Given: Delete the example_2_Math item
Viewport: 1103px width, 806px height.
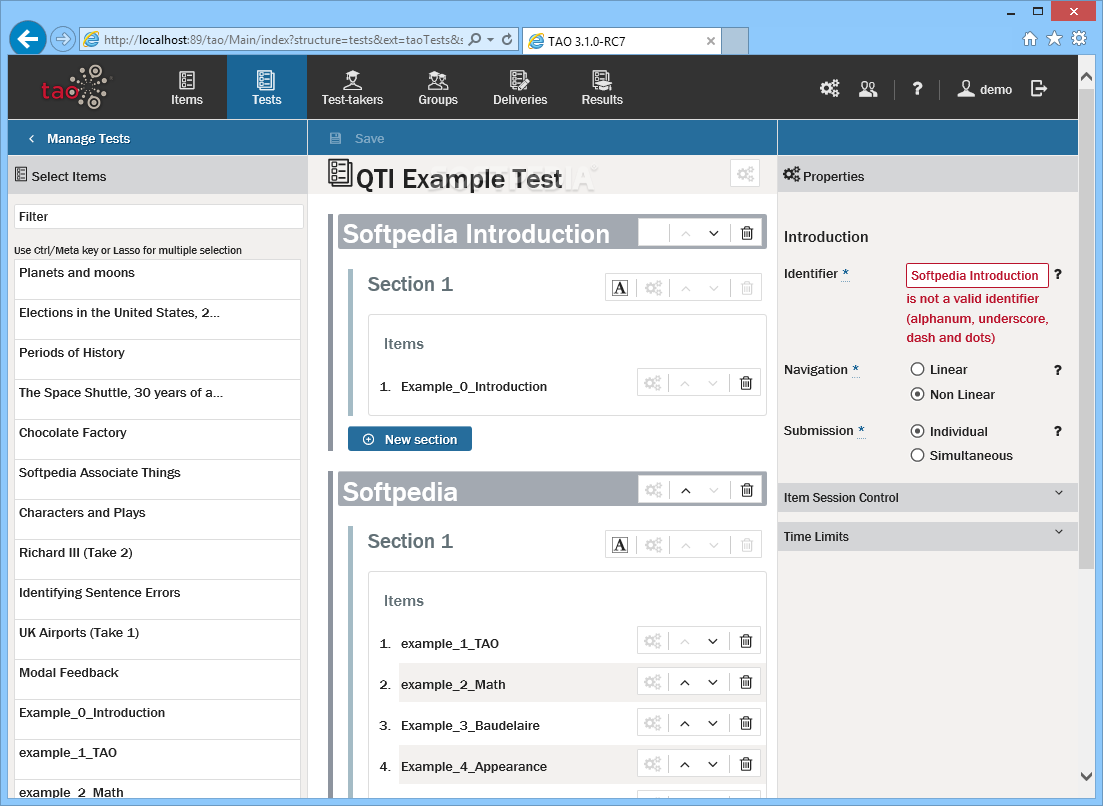Looking at the screenshot, I should (746, 682).
